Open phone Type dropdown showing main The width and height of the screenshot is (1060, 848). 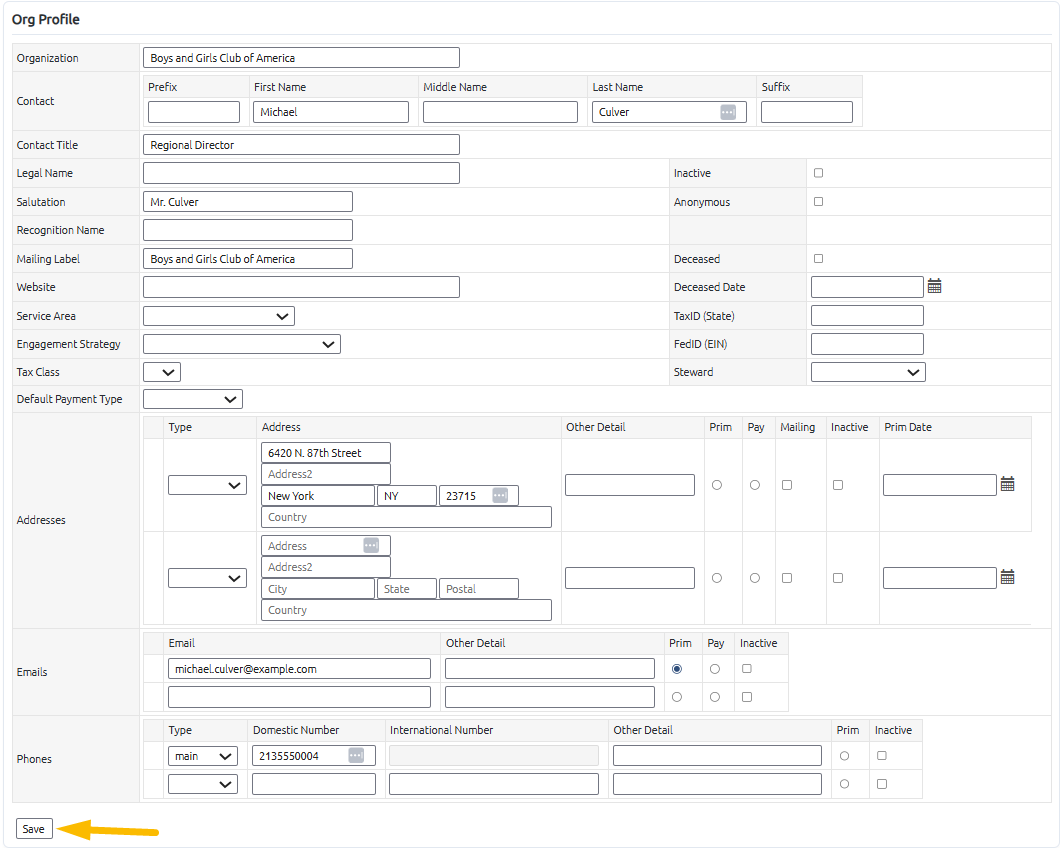[203, 756]
